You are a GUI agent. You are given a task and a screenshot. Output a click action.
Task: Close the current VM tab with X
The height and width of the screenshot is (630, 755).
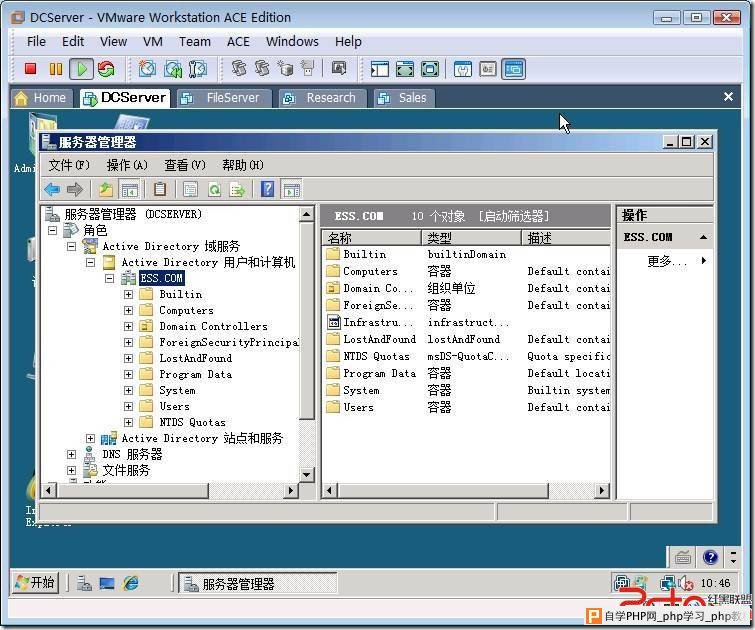tap(728, 97)
